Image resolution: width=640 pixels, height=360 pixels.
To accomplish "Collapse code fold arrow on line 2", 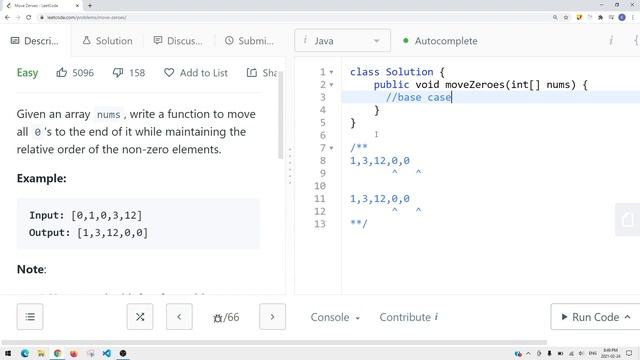I will click(x=331, y=85).
